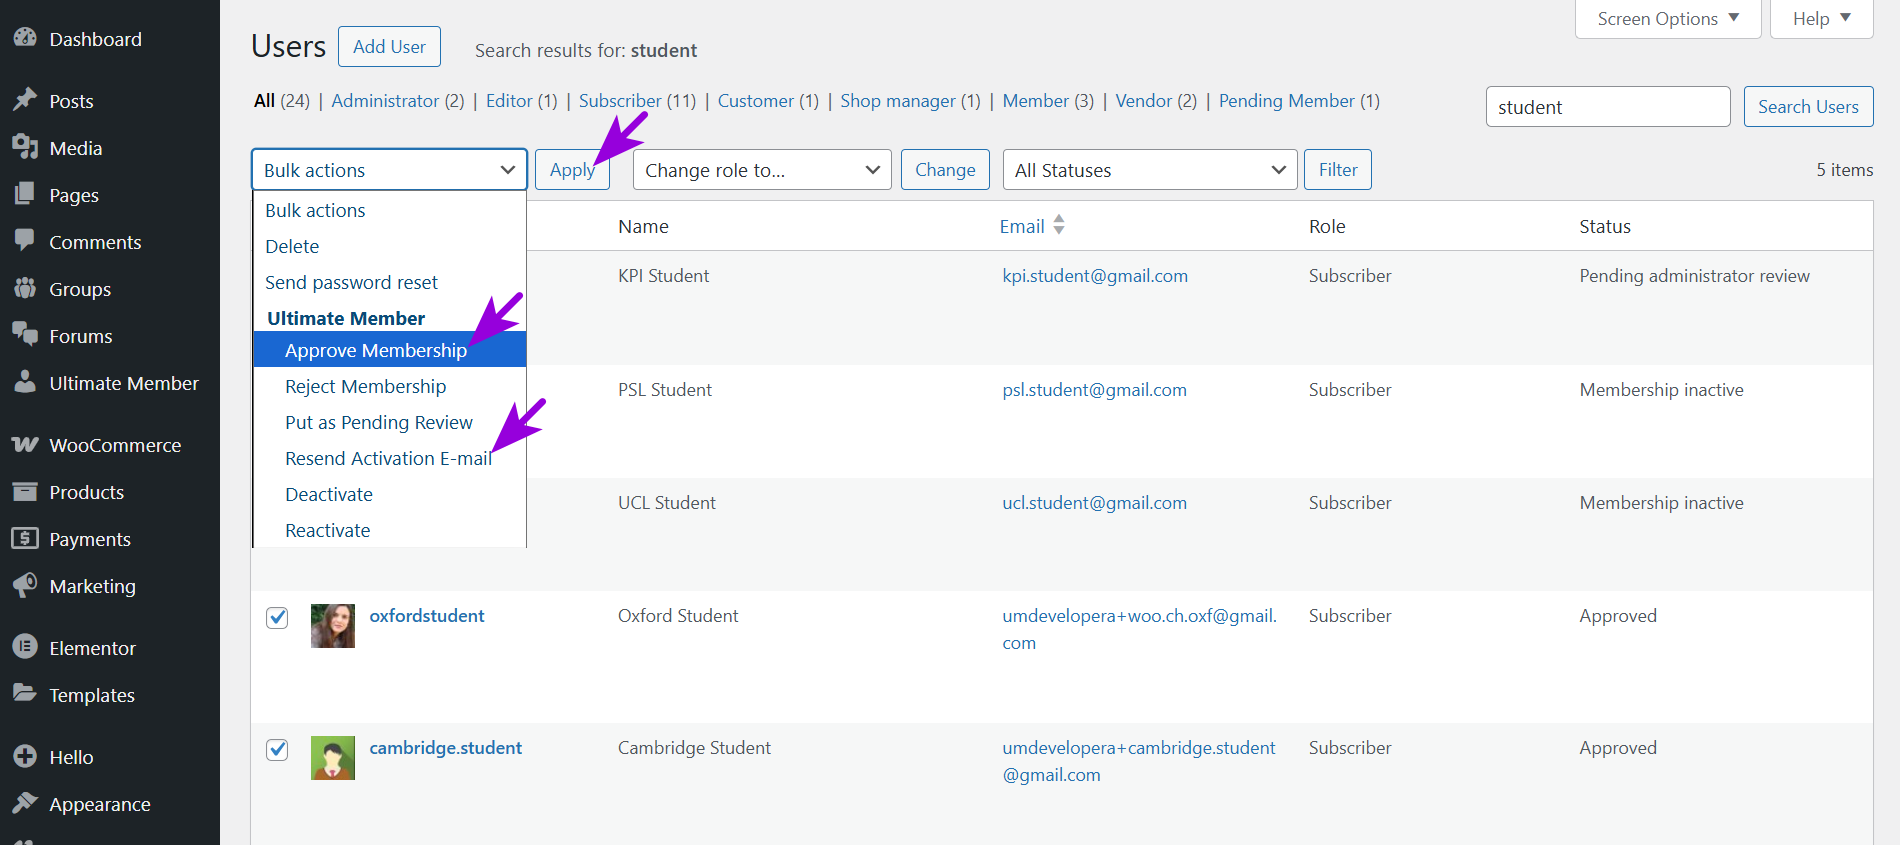The height and width of the screenshot is (845, 1900).
Task: Click ucl.student@gmail.com email link
Action: click(1095, 503)
